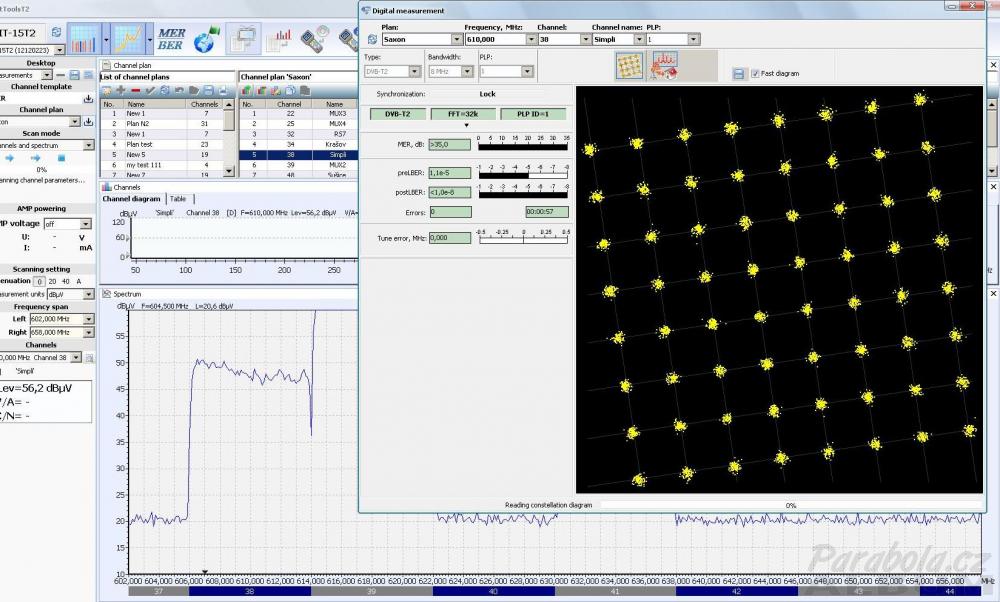Click the first blue scan arrow
1000x602 pixels.
9,158
